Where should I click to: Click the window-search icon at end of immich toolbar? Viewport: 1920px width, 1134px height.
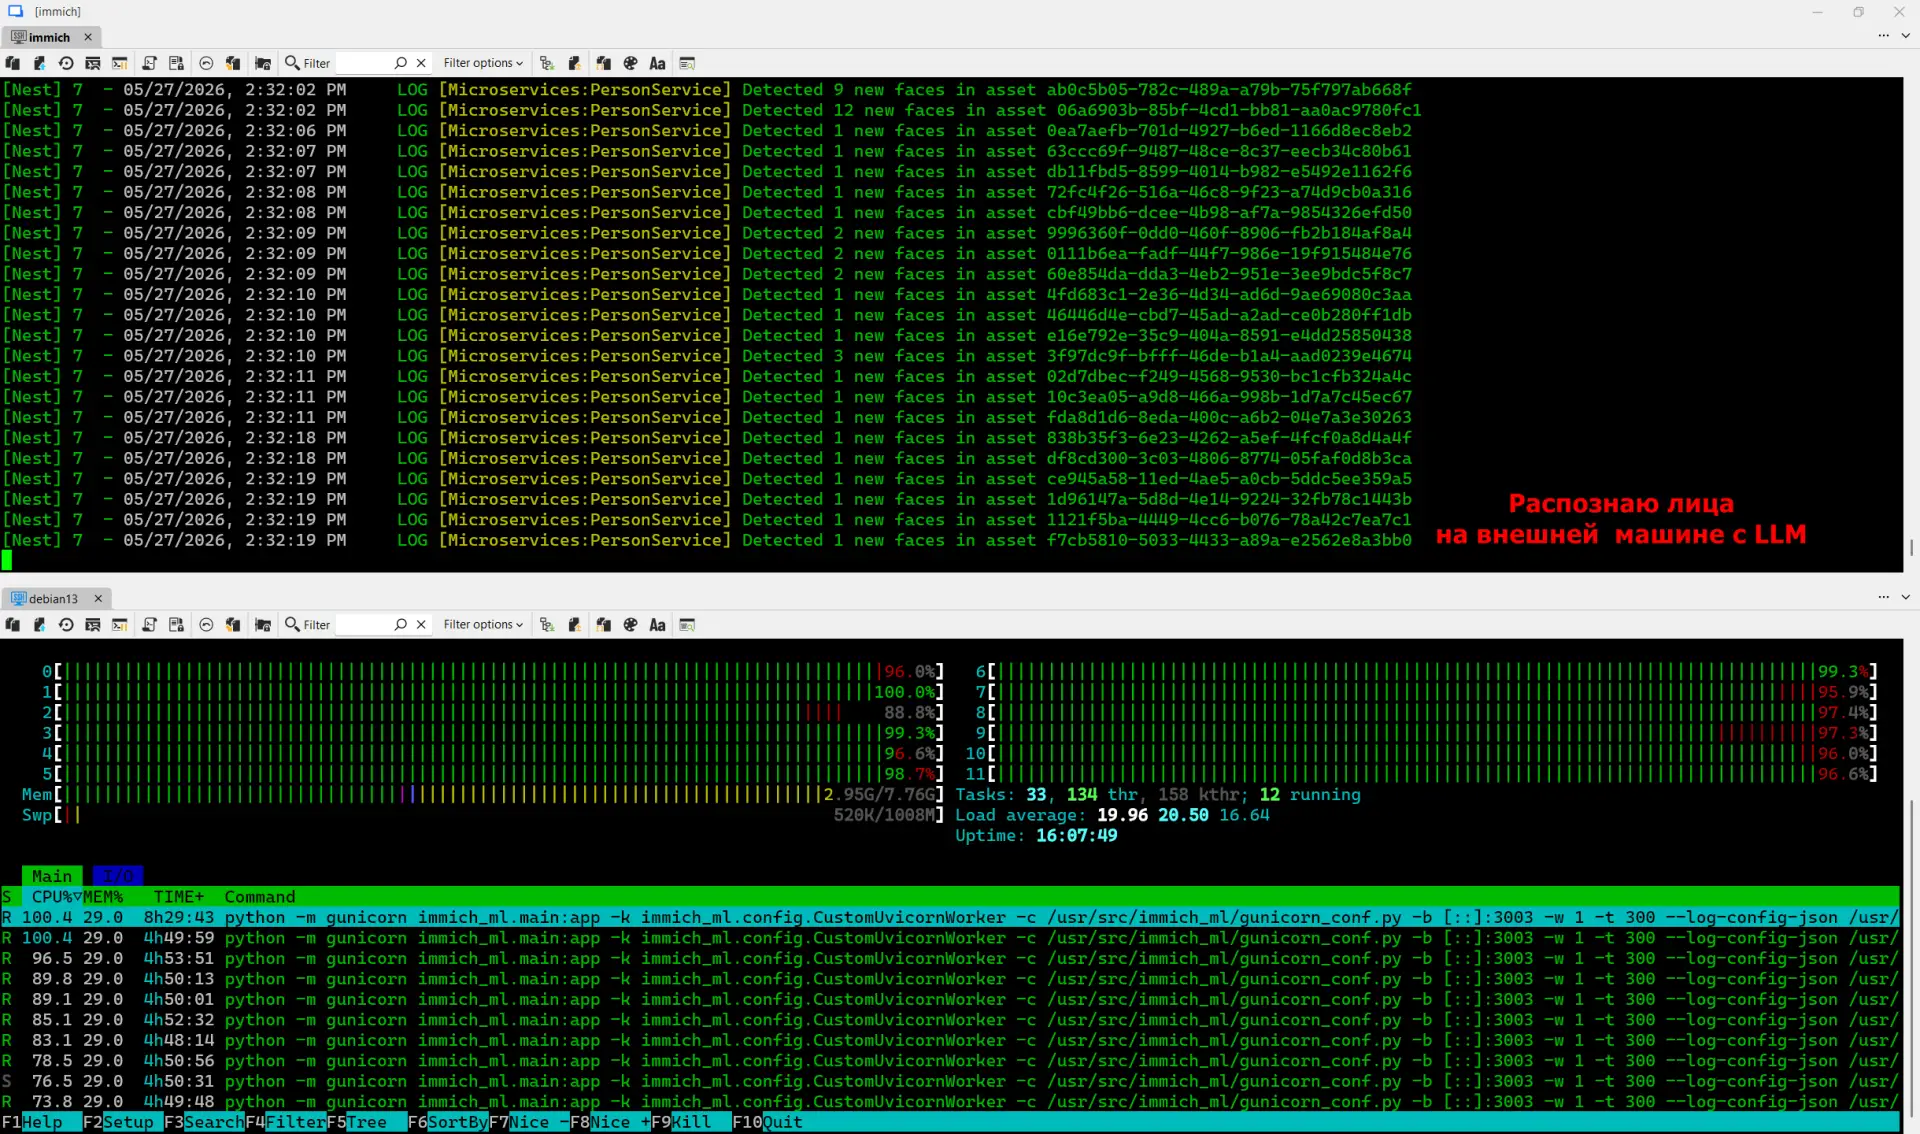pos(687,63)
